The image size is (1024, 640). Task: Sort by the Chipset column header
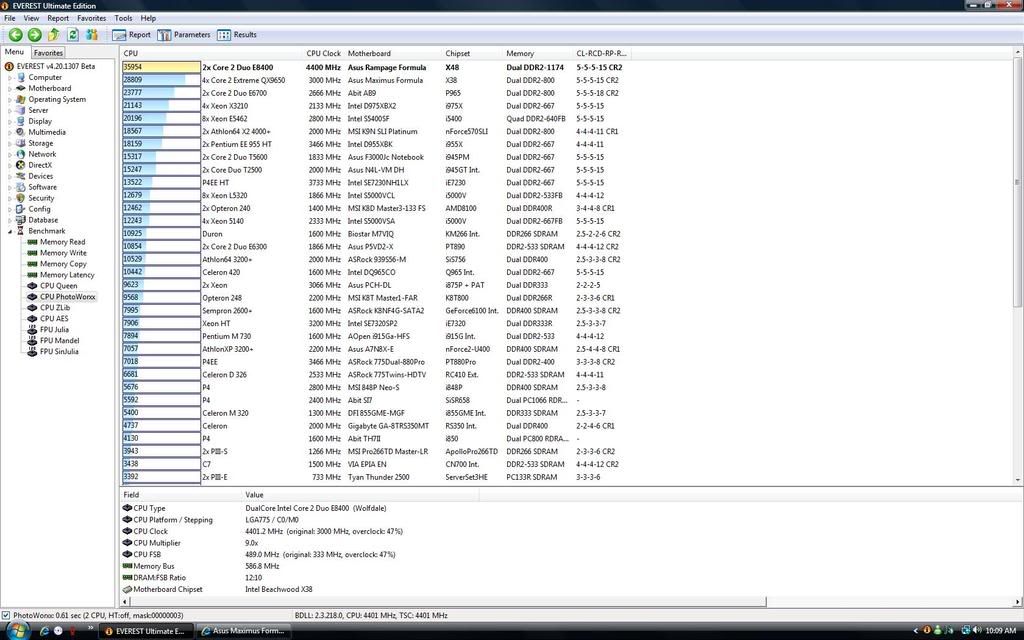[x=473, y=54]
